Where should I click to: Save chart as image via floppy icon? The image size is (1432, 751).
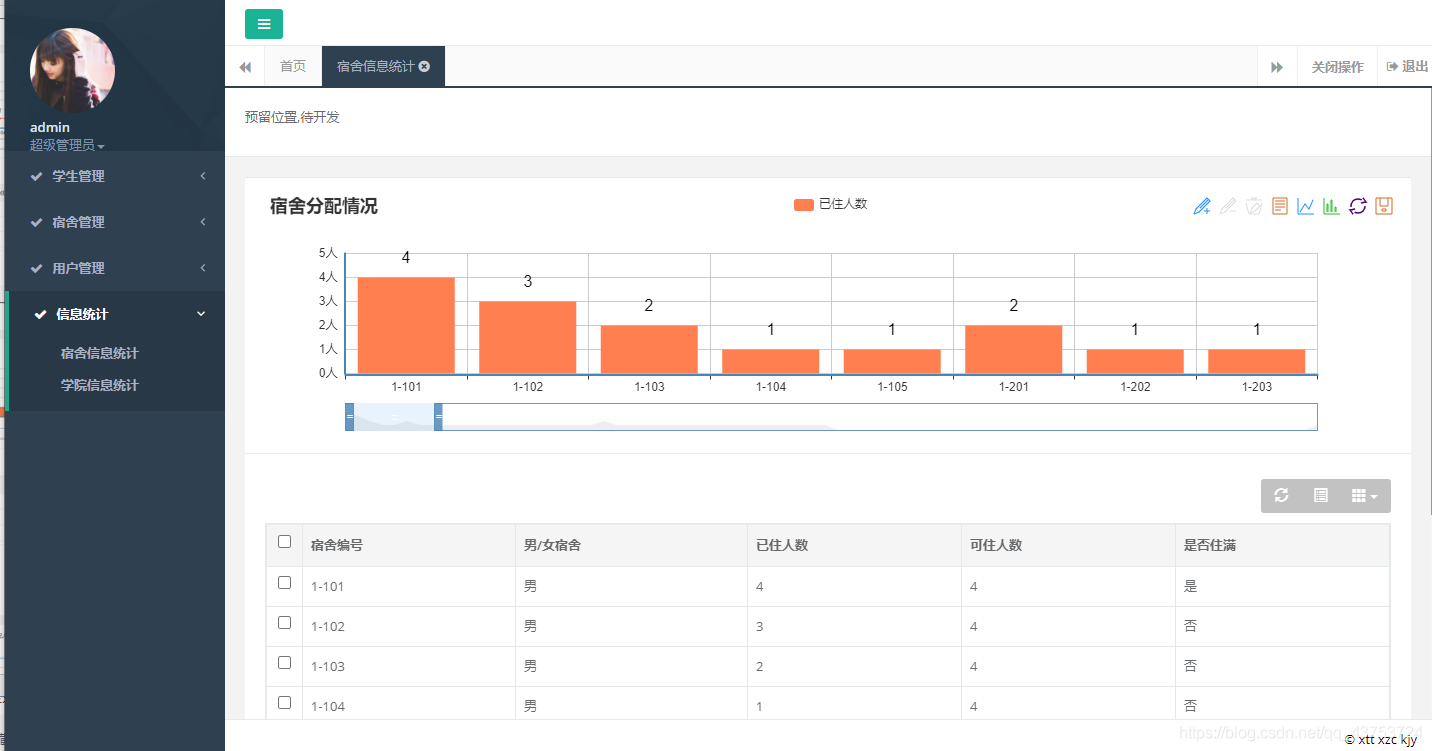(1384, 206)
